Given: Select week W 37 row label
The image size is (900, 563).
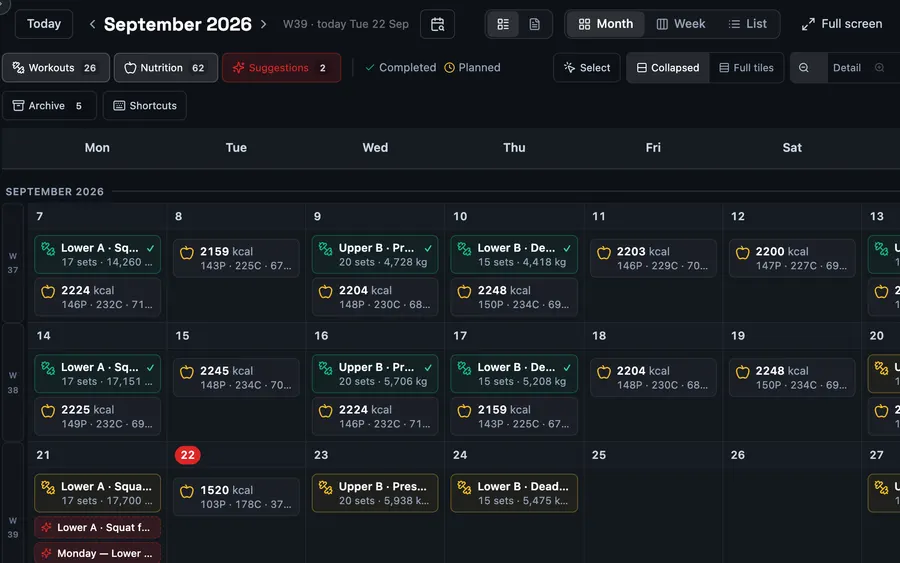Looking at the screenshot, I should [x=13, y=263].
